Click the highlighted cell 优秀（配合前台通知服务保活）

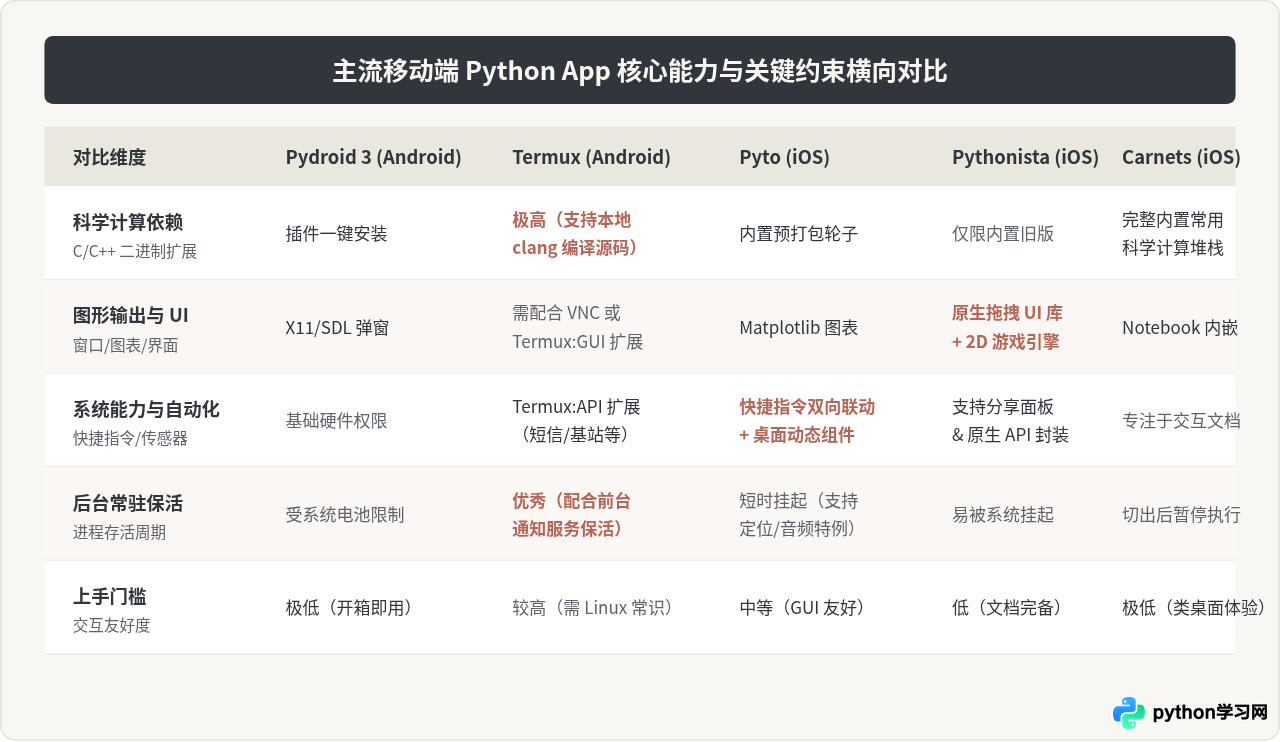tap(571, 515)
